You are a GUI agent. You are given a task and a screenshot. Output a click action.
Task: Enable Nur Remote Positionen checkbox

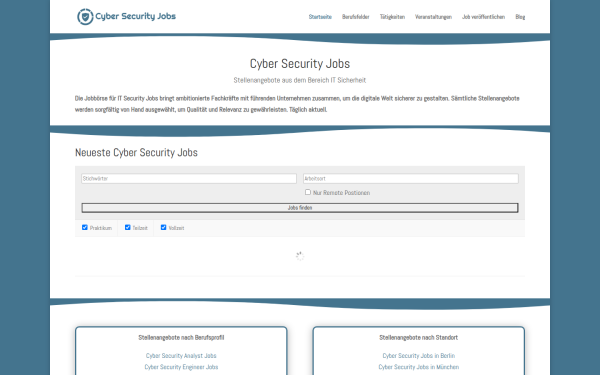(x=308, y=192)
